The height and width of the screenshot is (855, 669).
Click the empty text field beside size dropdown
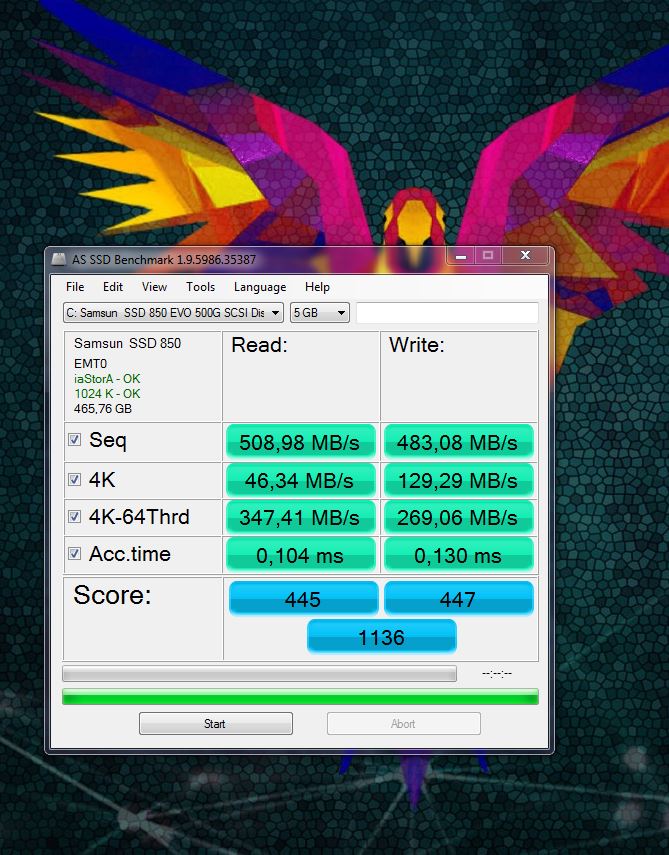[447, 313]
